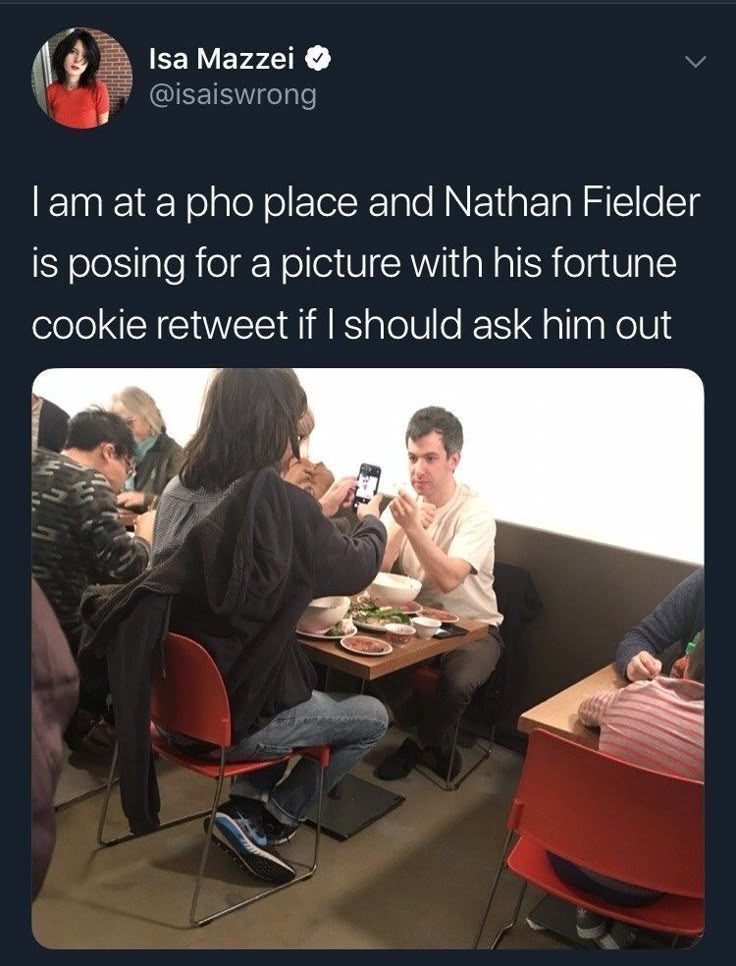This screenshot has width=736, height=966.
Task: Click the verified checkmark badge
Action: tap(319, 59)
